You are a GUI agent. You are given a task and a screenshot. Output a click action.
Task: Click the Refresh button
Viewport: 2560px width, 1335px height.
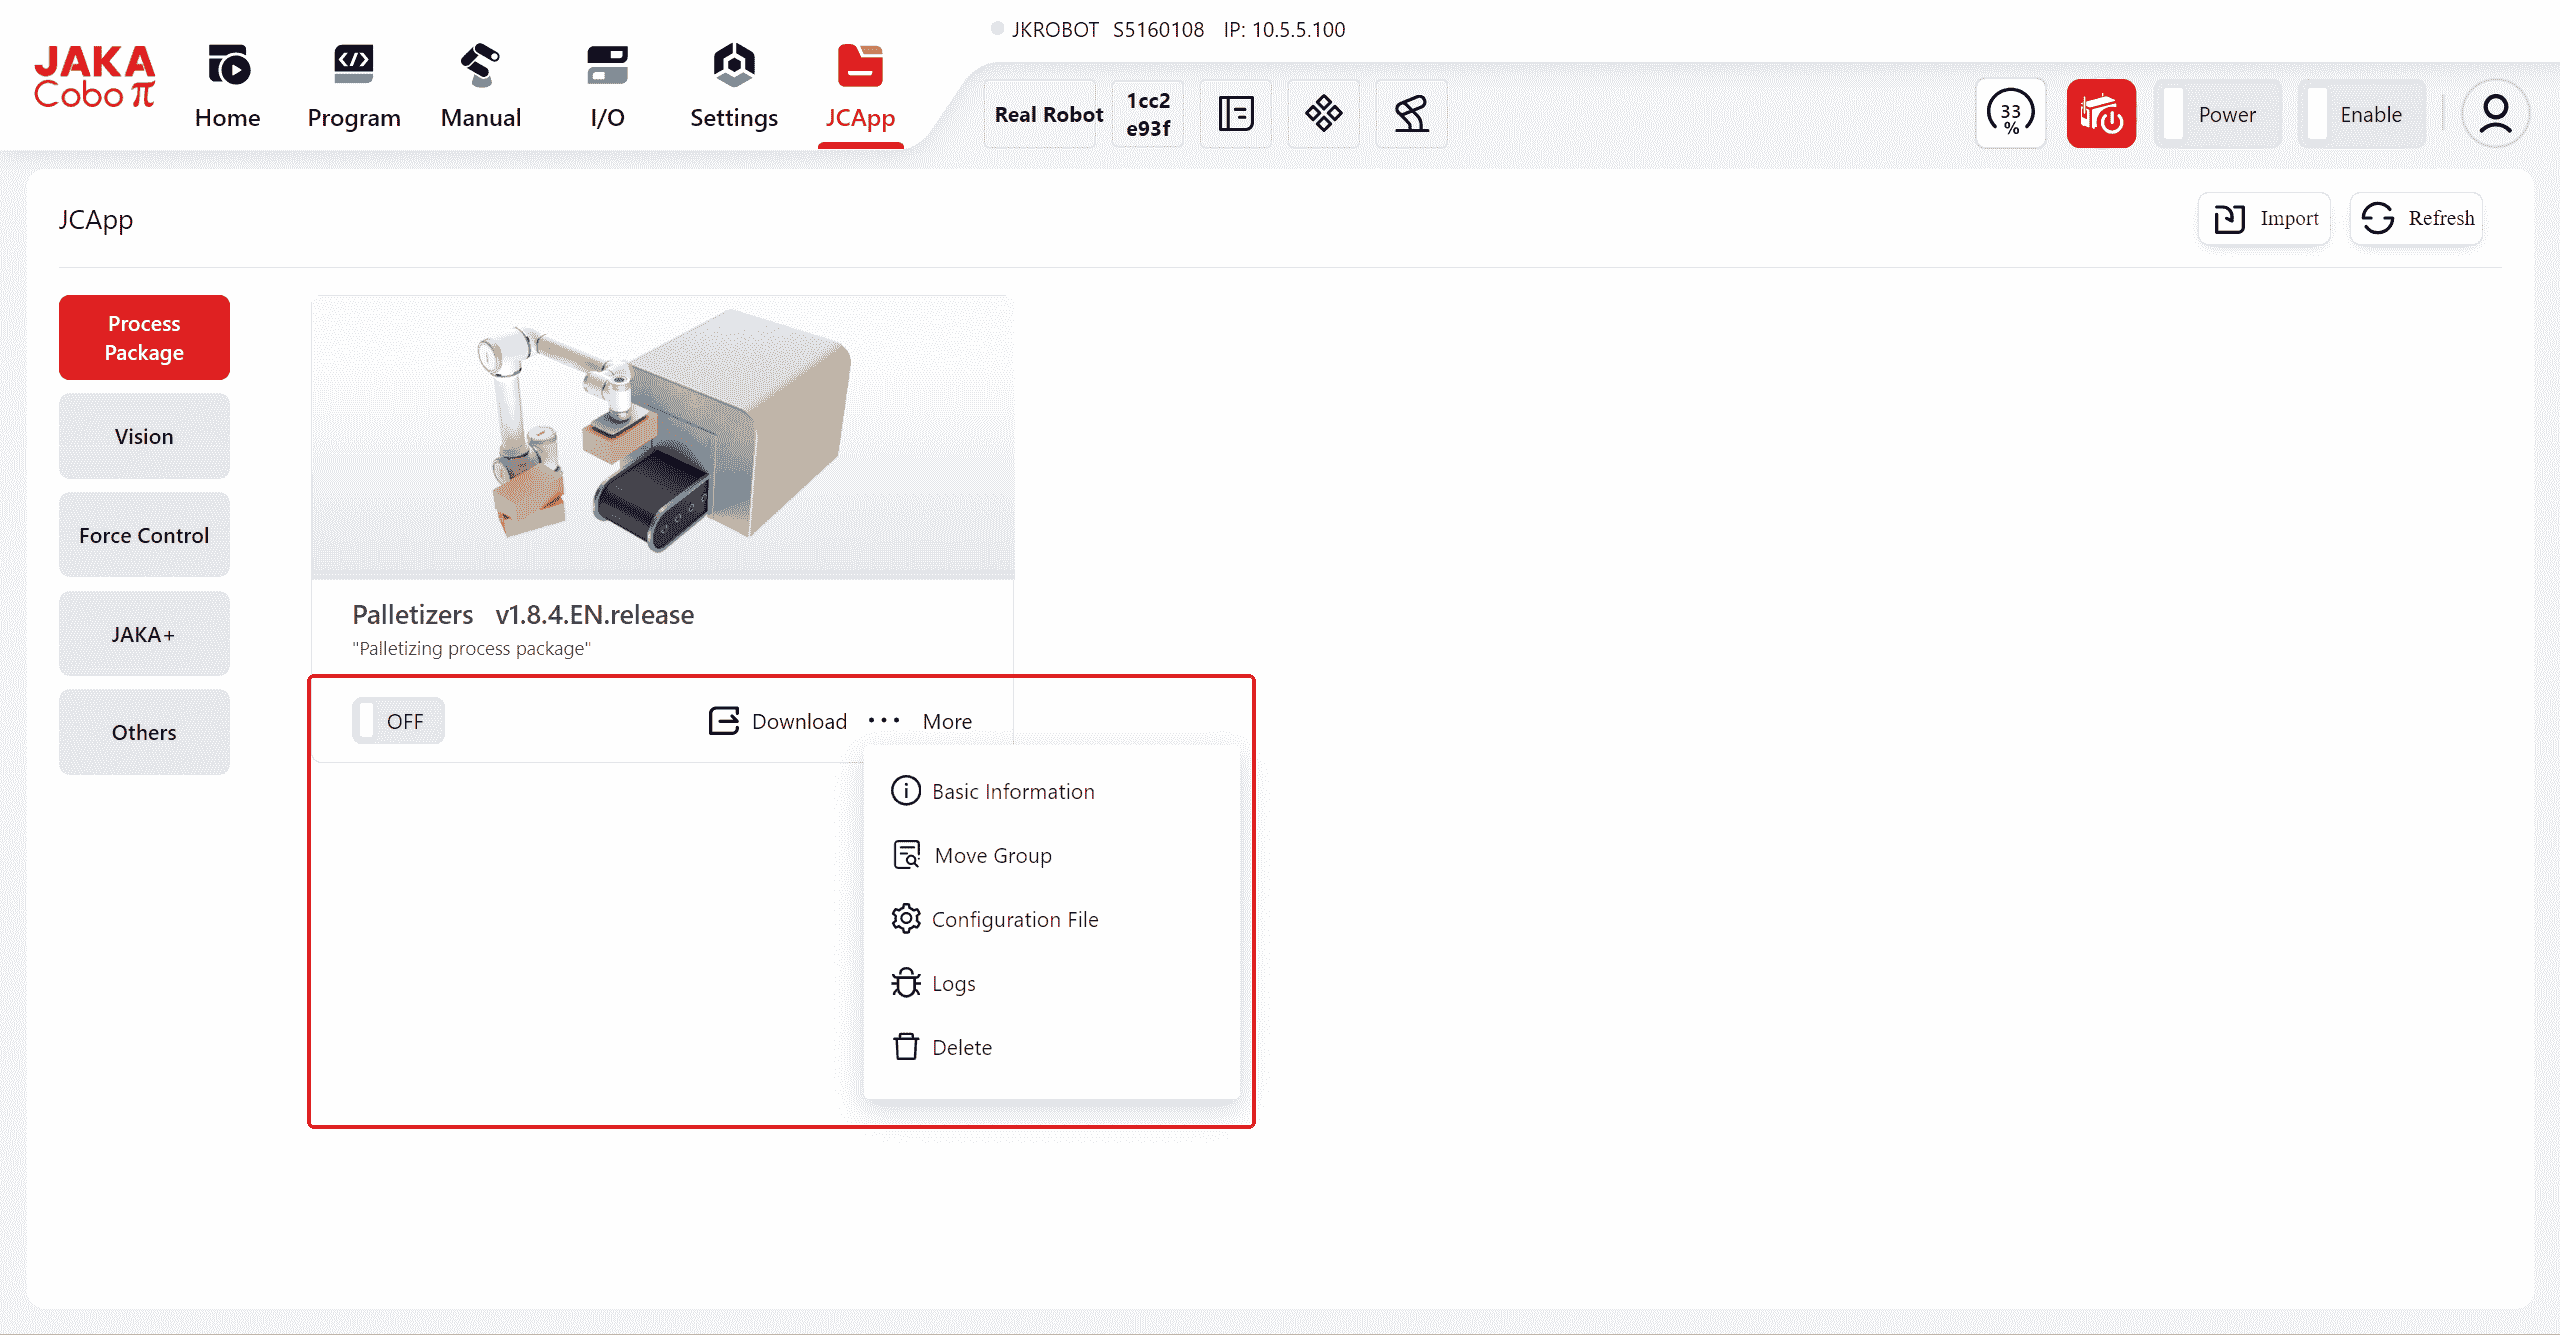tap(2417, 218)
